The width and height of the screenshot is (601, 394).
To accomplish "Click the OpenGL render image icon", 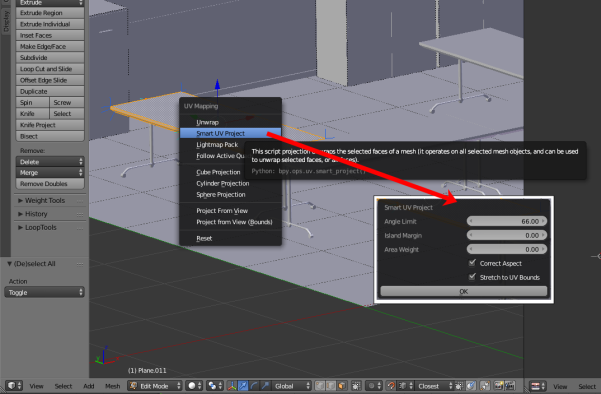I will click(499, 386).
